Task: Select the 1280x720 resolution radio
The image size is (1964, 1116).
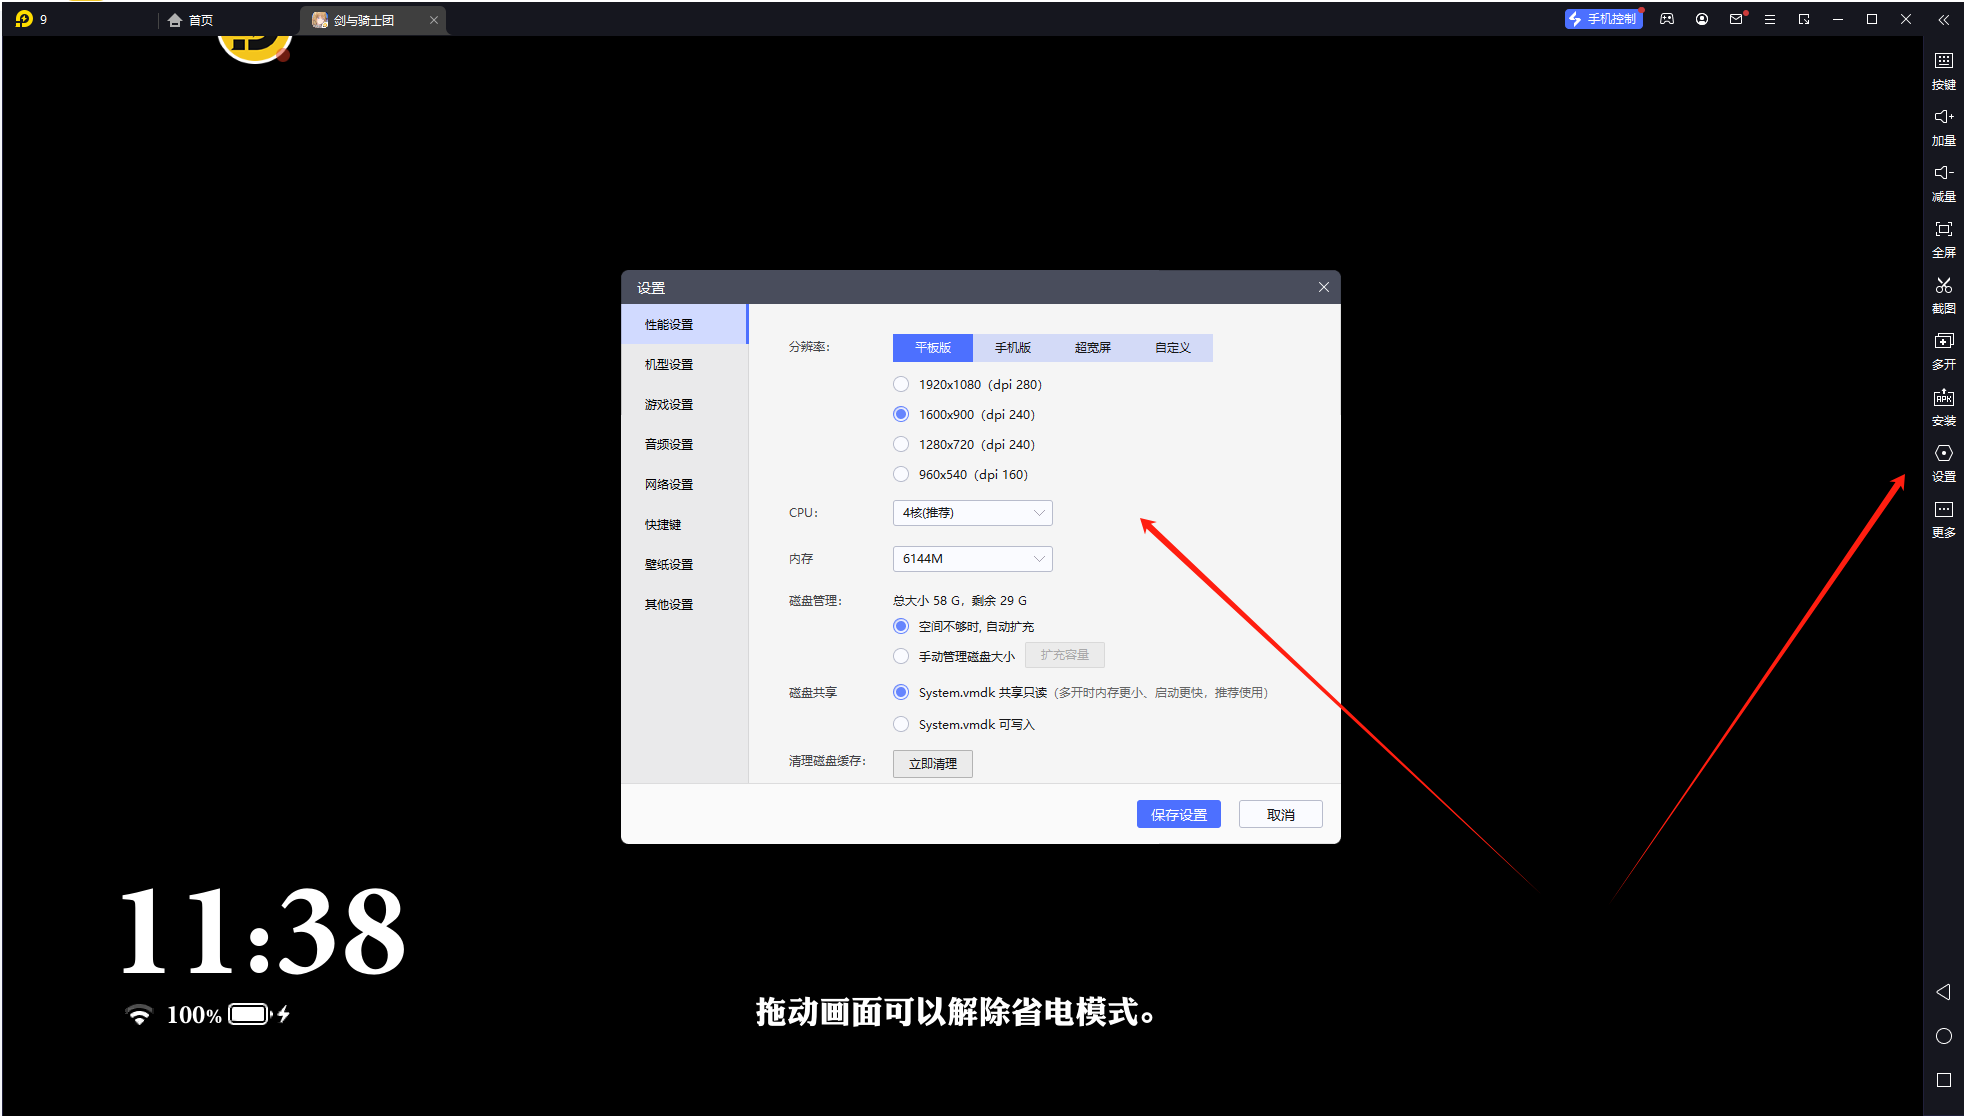Action: tap(901, 444)
